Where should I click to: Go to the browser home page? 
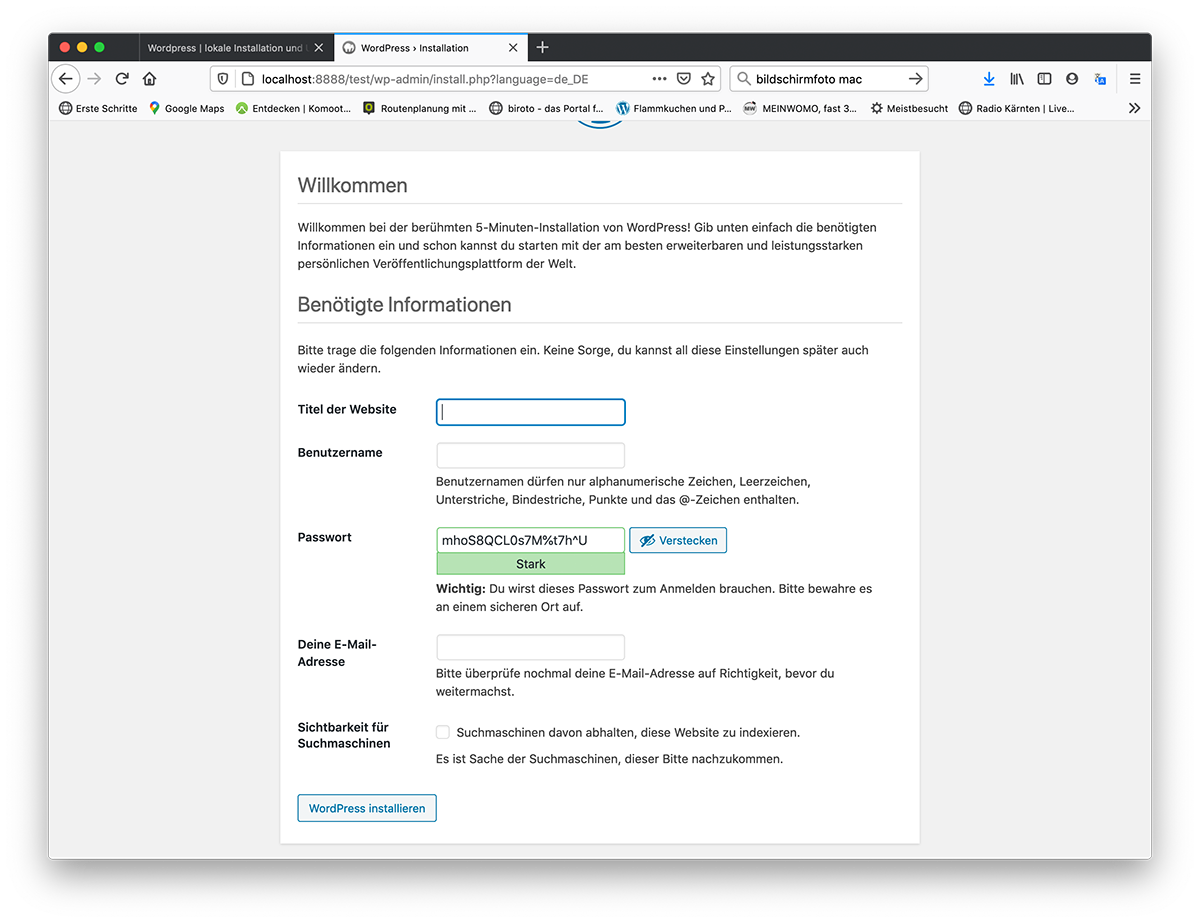[149, 79]
